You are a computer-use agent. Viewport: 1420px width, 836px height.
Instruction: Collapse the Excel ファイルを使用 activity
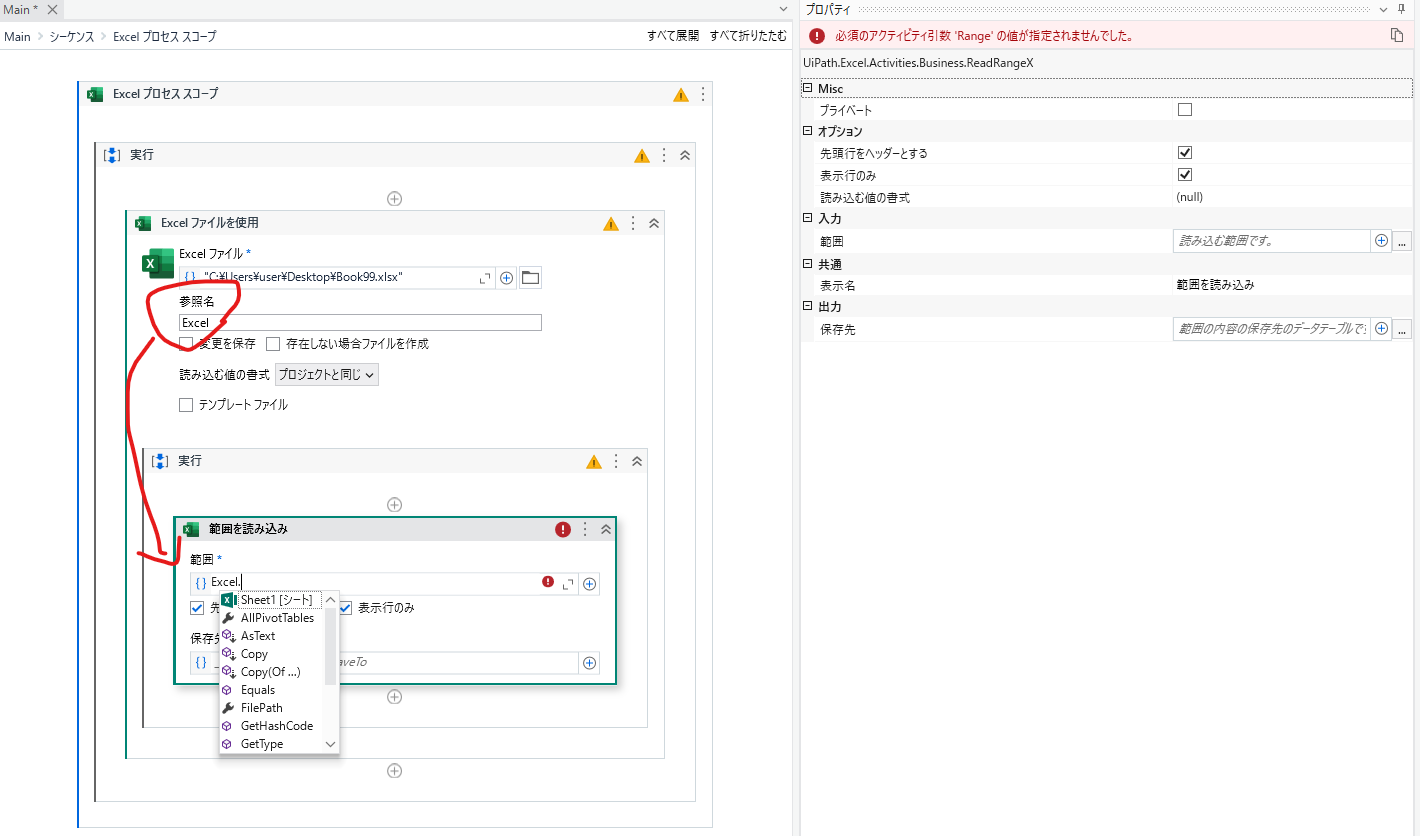click(x=654, y=223)
